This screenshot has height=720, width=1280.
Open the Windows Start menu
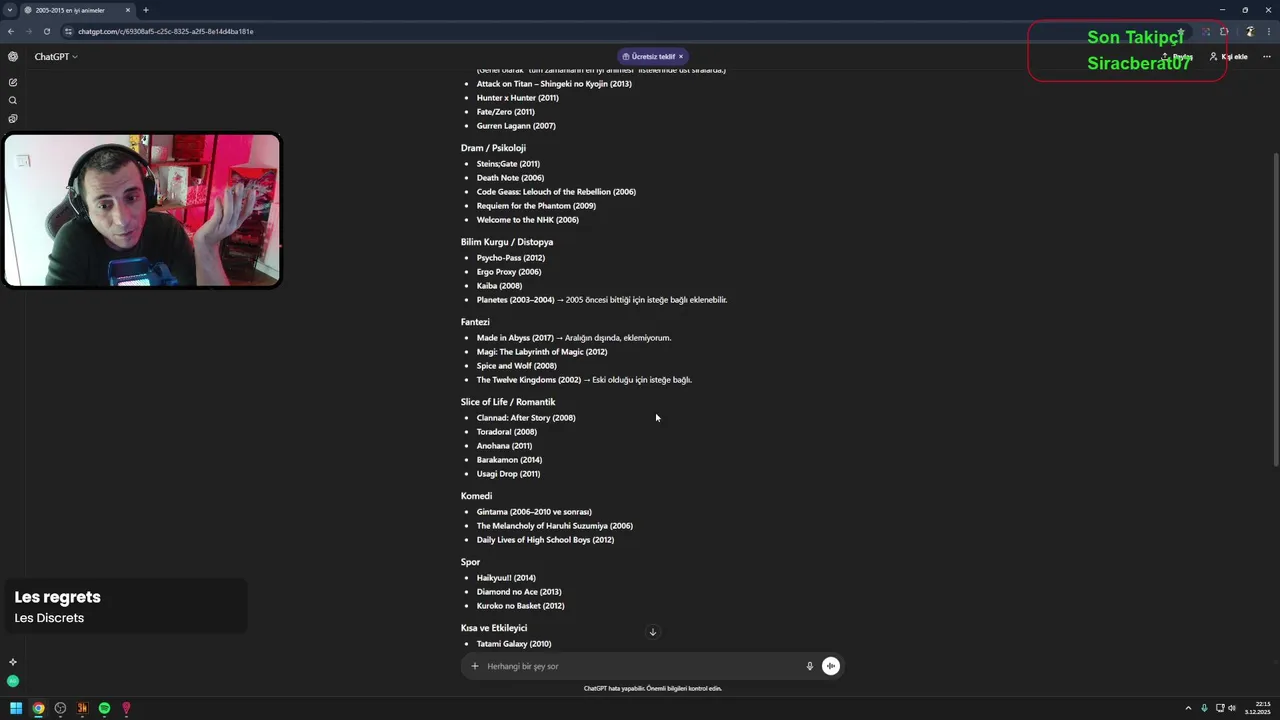pos(16,708)
